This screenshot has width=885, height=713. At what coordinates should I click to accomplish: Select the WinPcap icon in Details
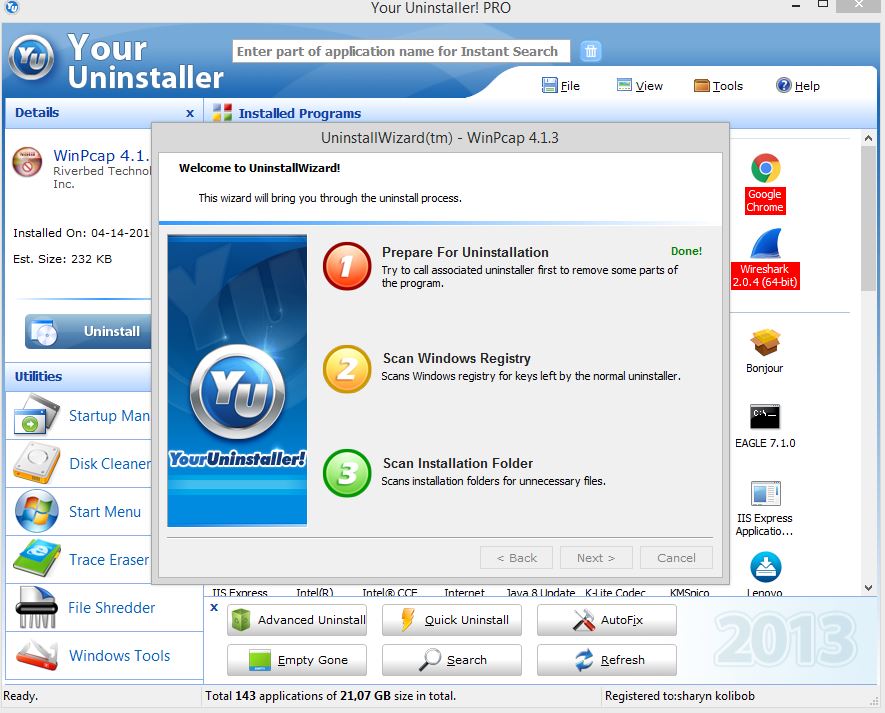(x=27, y=162)
